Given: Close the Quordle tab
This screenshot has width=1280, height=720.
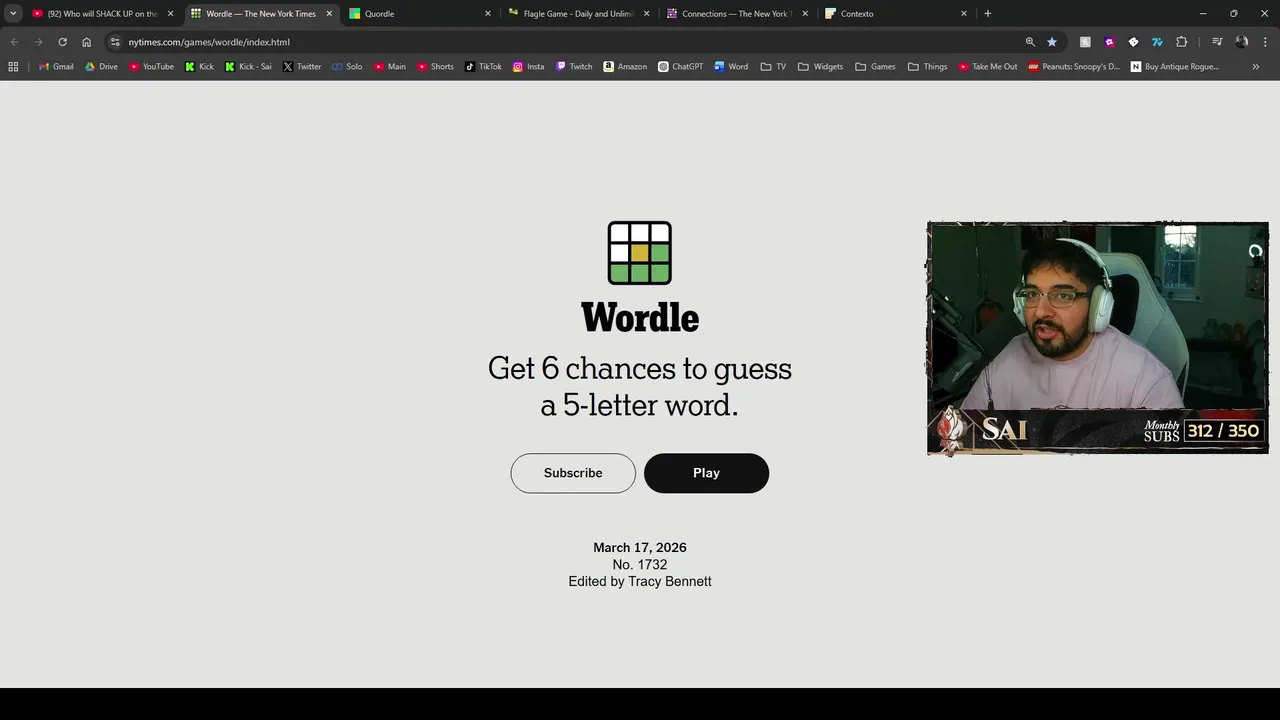Looking at the screenshot, I should pyautogui.click(x=488, y=14).
